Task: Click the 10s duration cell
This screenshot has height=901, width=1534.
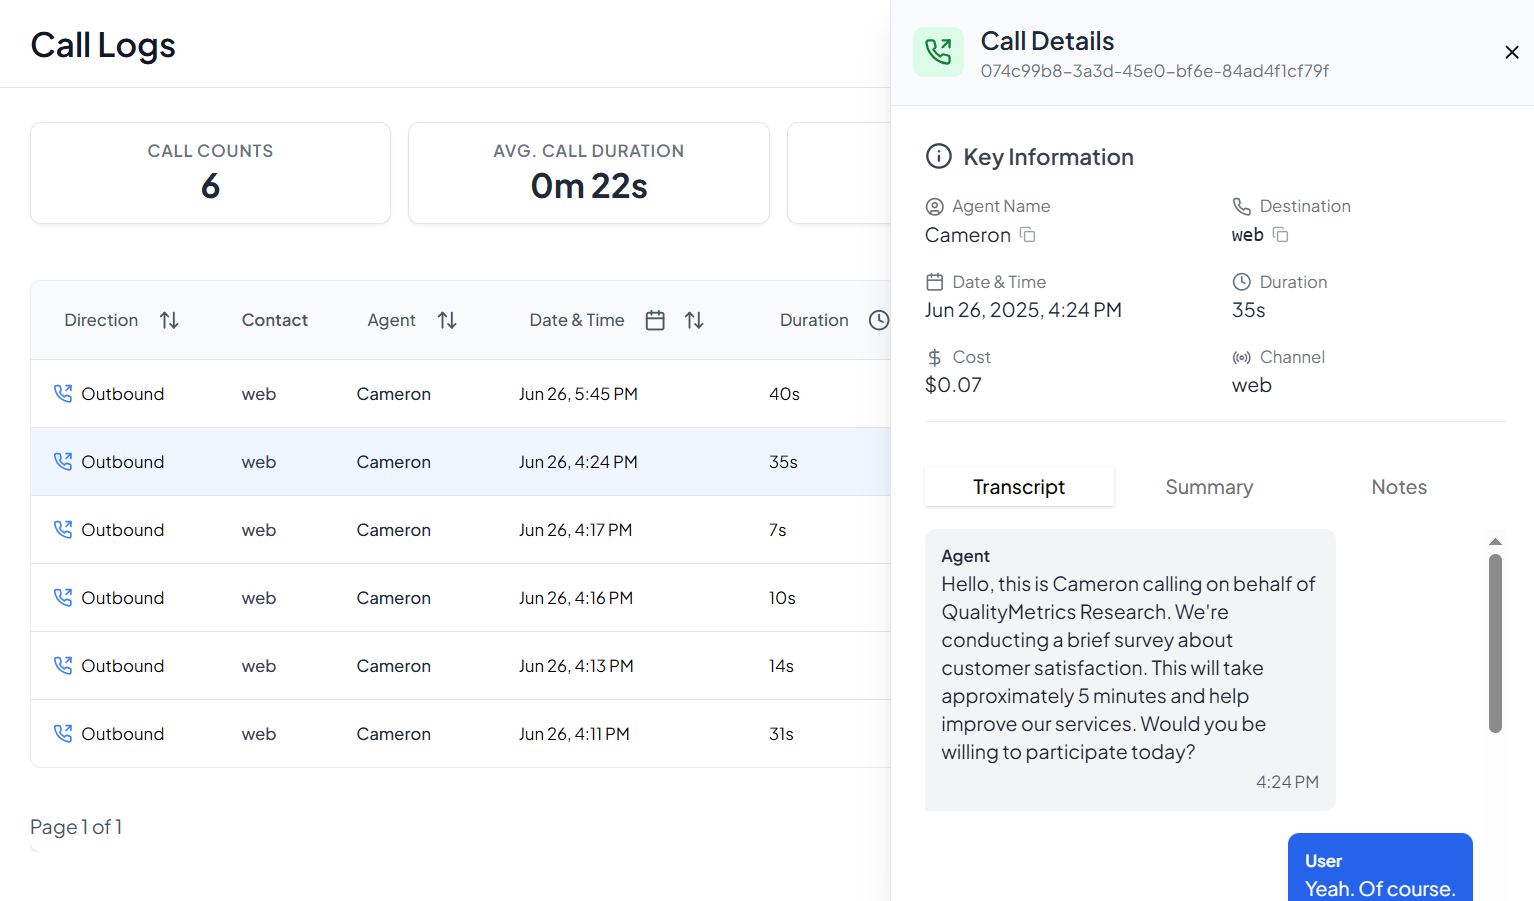Action: 782,598
